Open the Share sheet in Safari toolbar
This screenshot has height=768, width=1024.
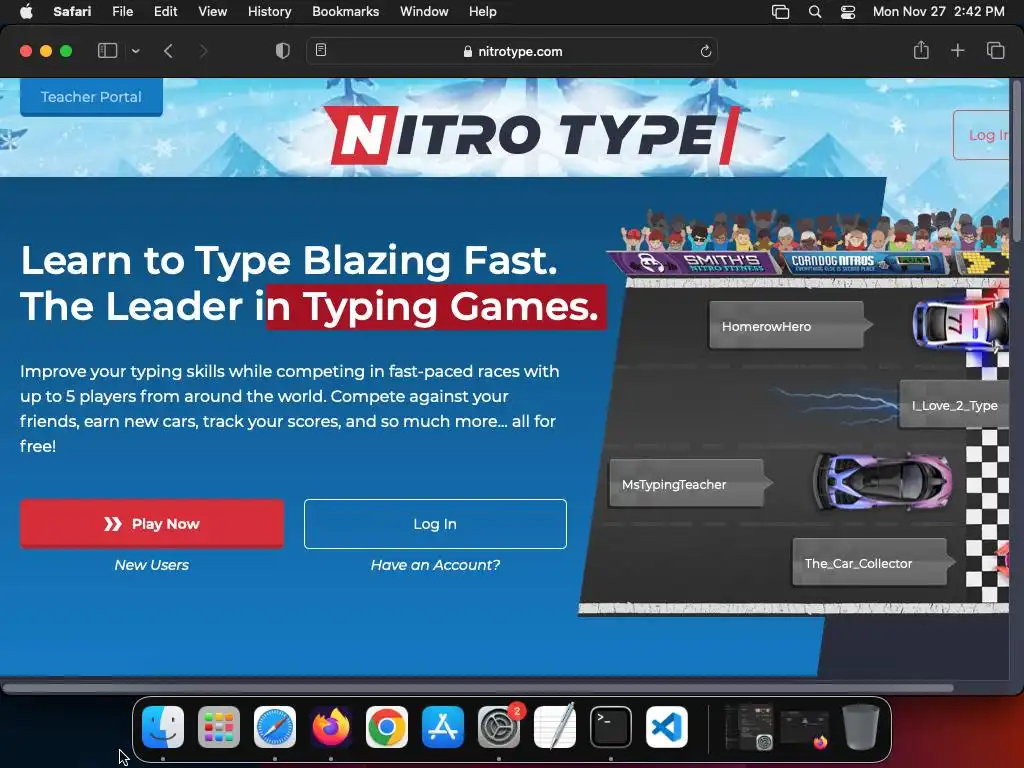pos(921,50)
